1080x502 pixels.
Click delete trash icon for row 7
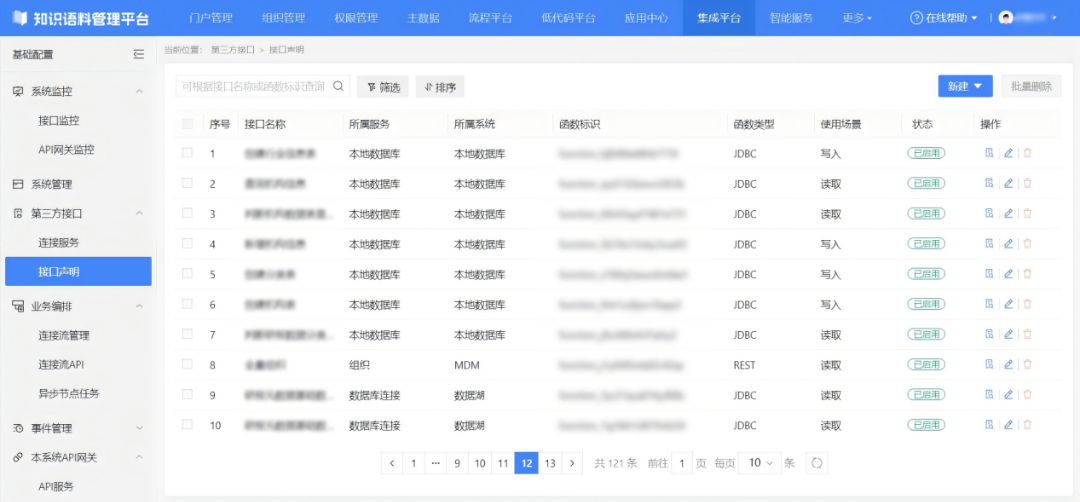1027,334
